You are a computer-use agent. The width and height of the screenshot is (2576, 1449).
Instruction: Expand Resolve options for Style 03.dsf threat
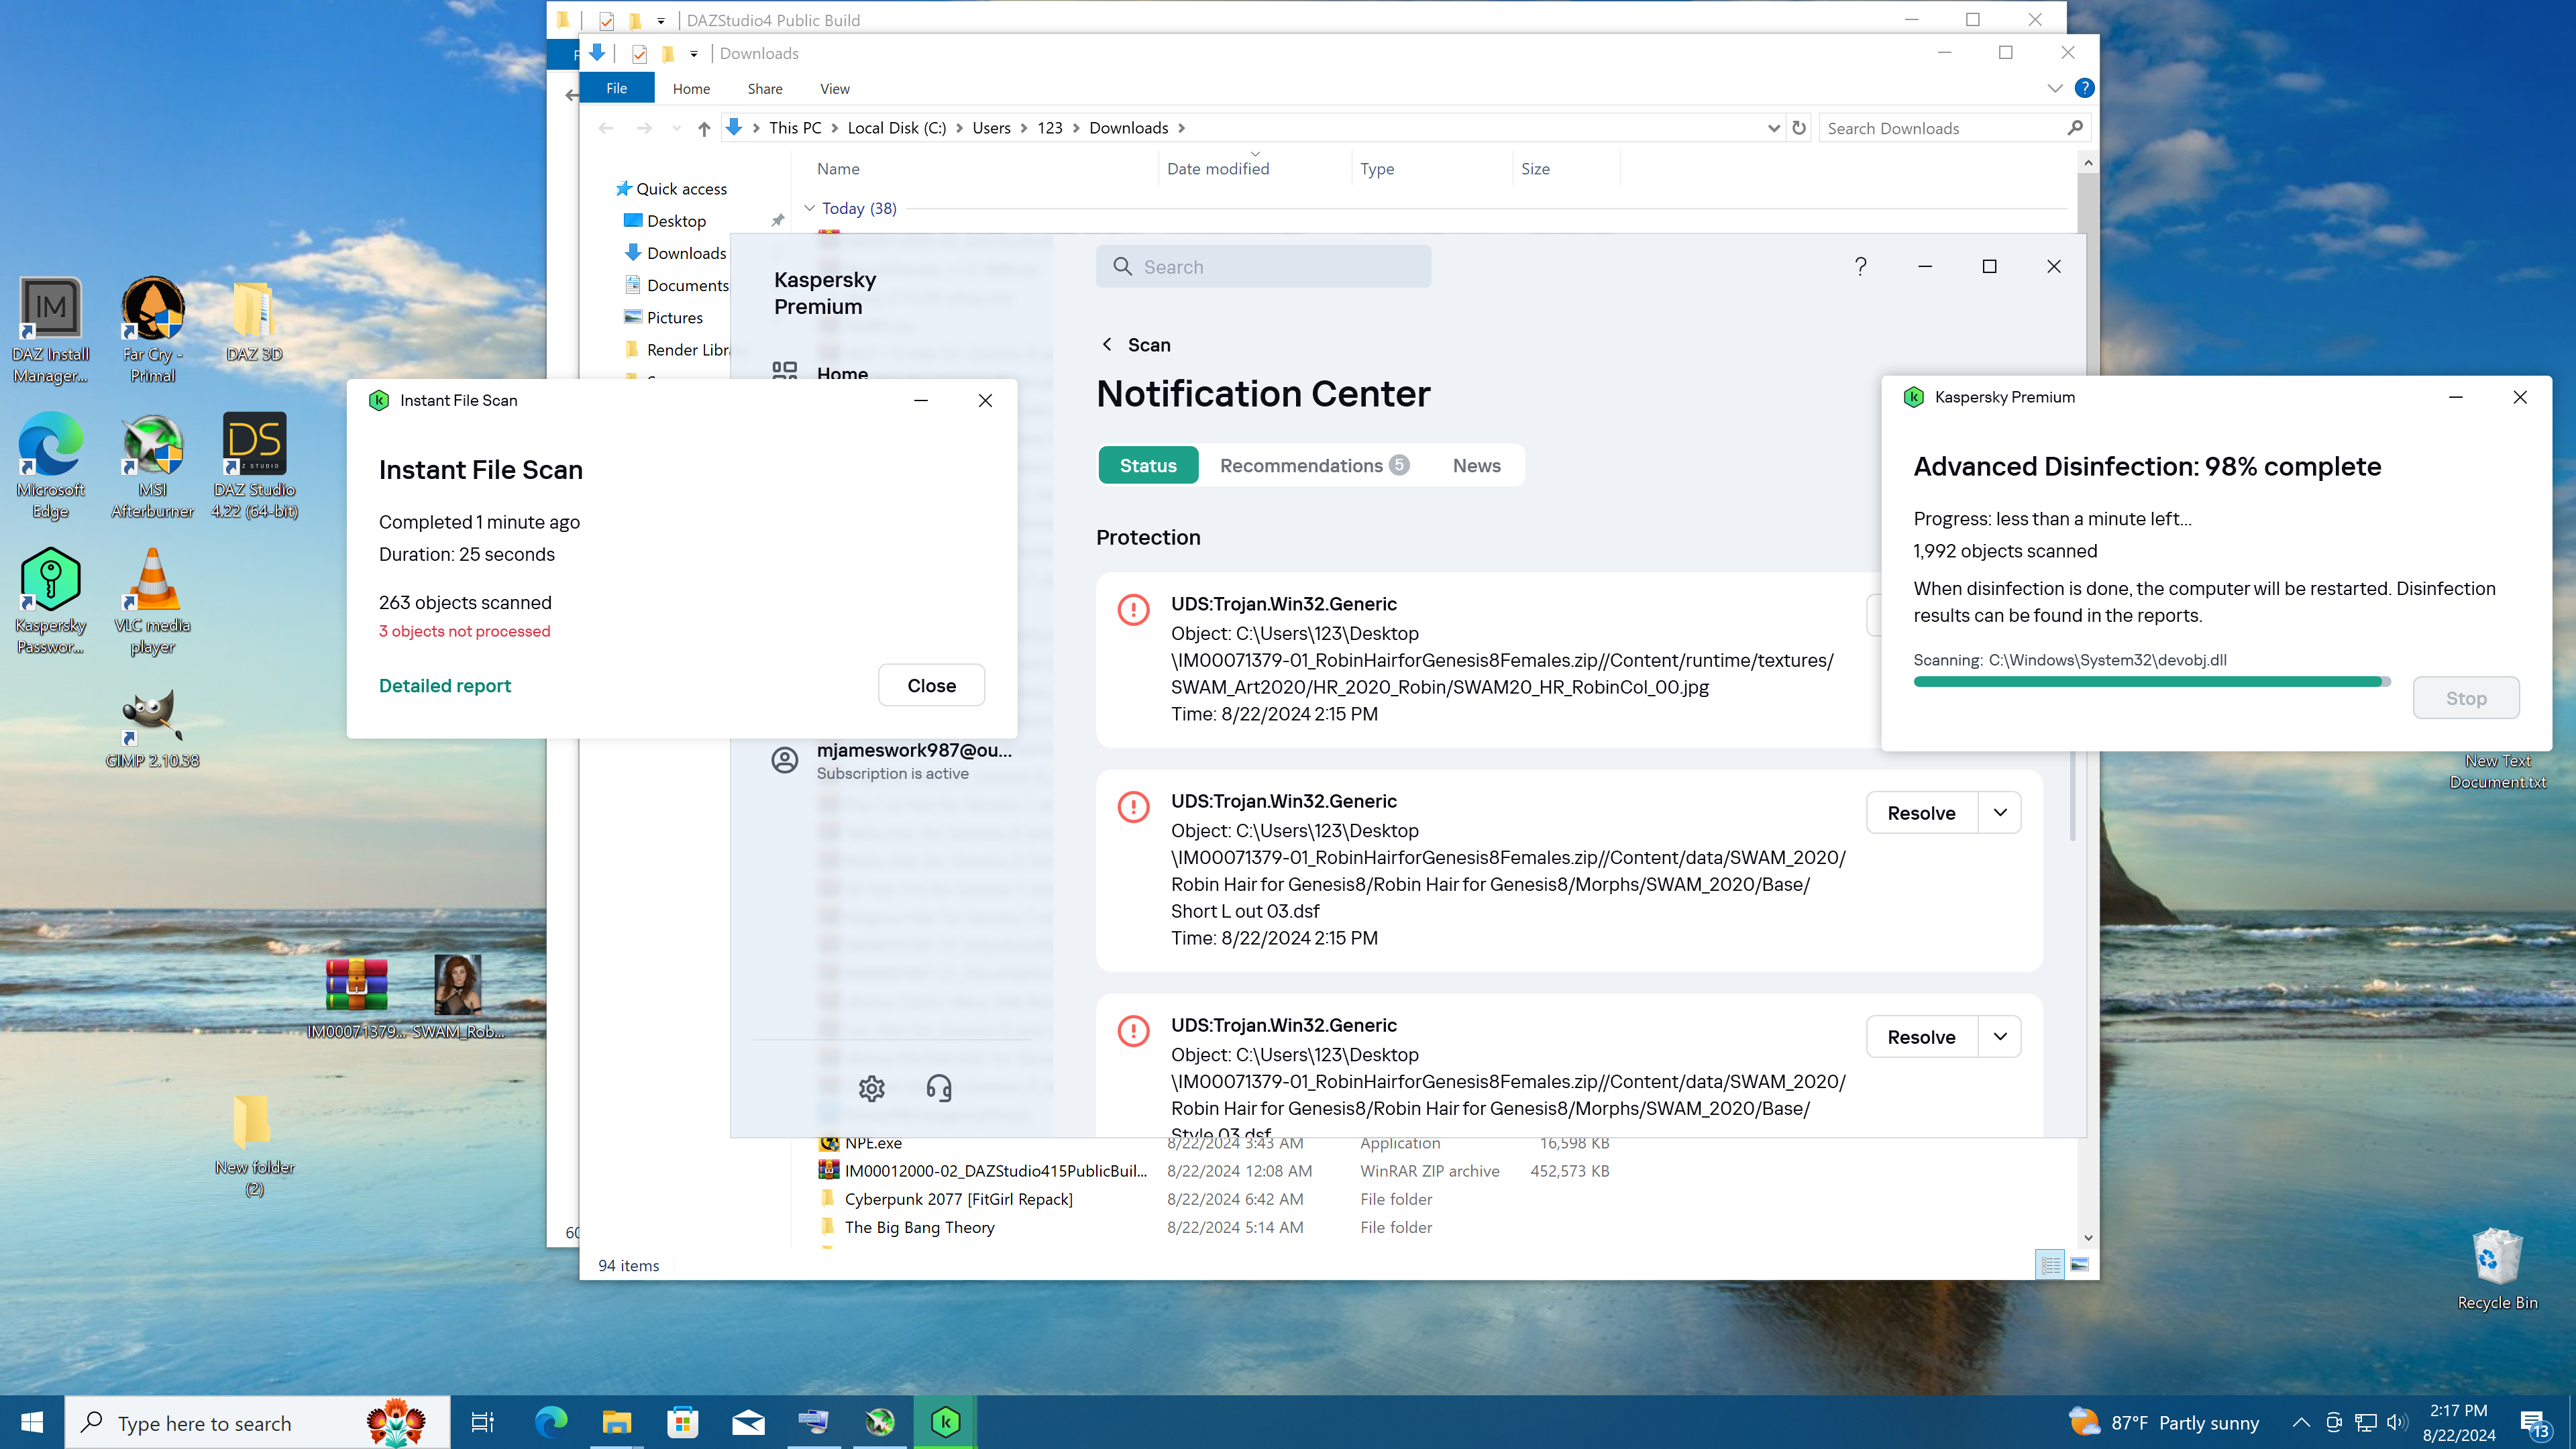pos(2000,1036)
